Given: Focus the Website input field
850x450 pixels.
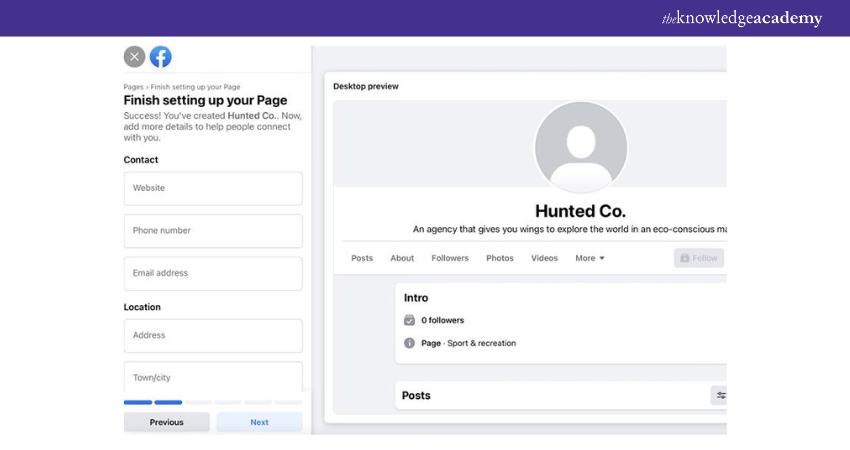Looking at the screenshot, I should point(213,188).
